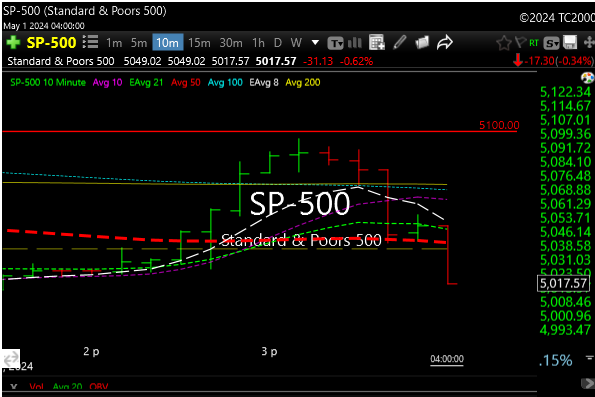Screen dimensions: 595x397
Task: Click the flag symbol icon
Action: tap(520, 42)
